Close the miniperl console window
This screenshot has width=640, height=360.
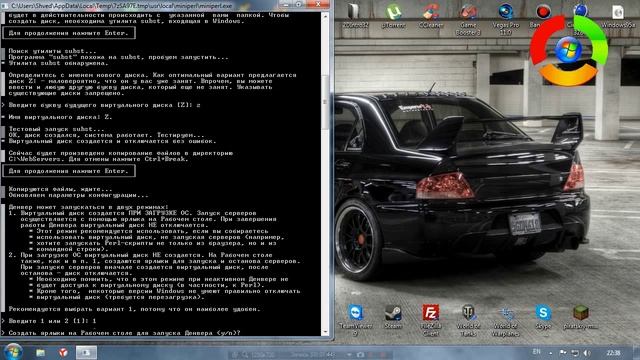(318, 4)
